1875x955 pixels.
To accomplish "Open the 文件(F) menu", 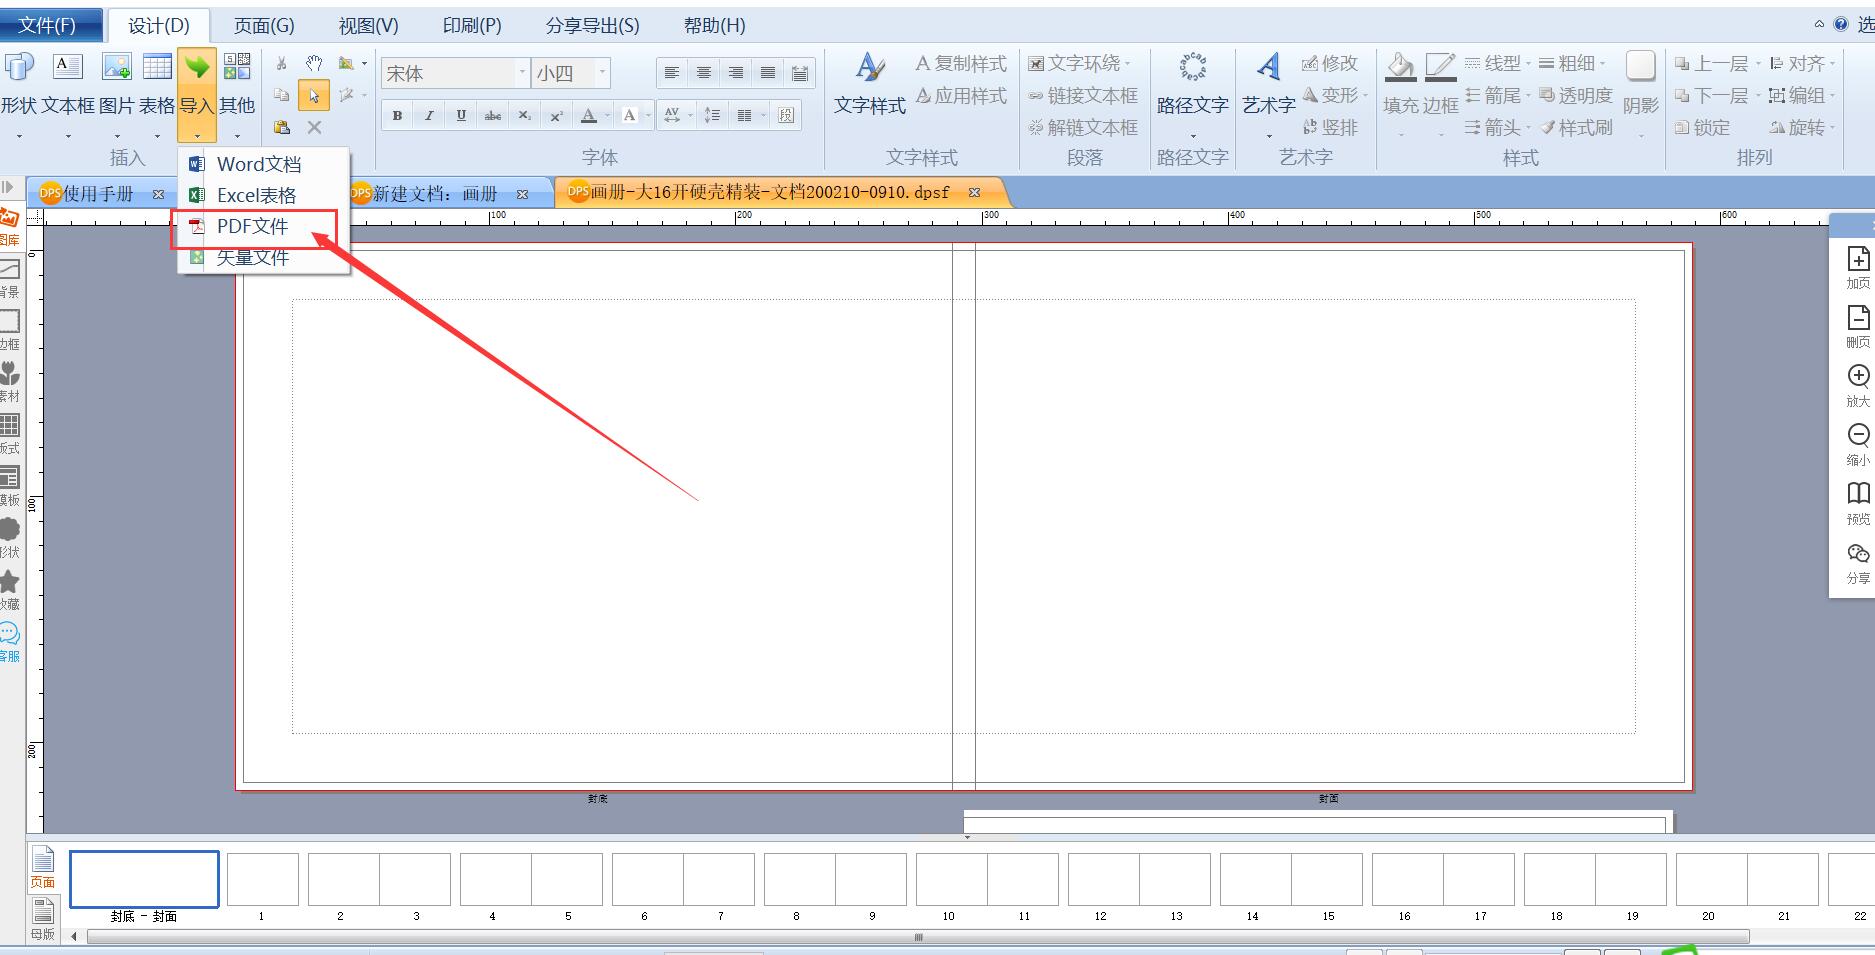I will (48, 25).
